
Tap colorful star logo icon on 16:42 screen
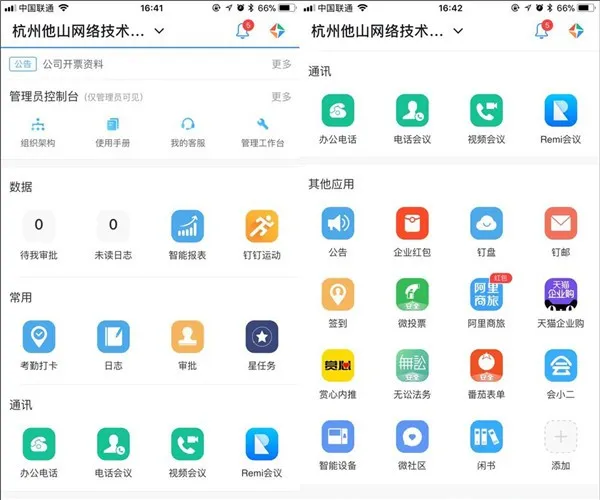click(x=576, y=31)
